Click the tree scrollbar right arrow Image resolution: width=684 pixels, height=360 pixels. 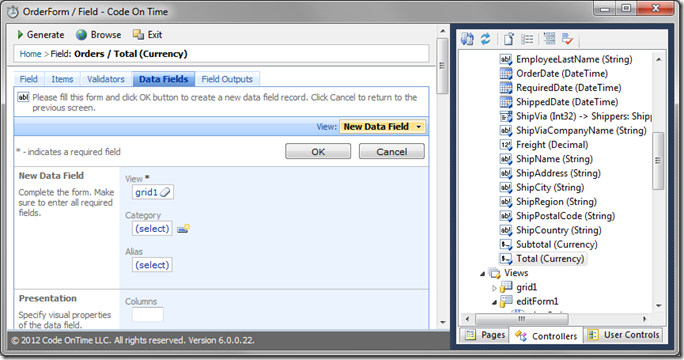click(645, 319)
